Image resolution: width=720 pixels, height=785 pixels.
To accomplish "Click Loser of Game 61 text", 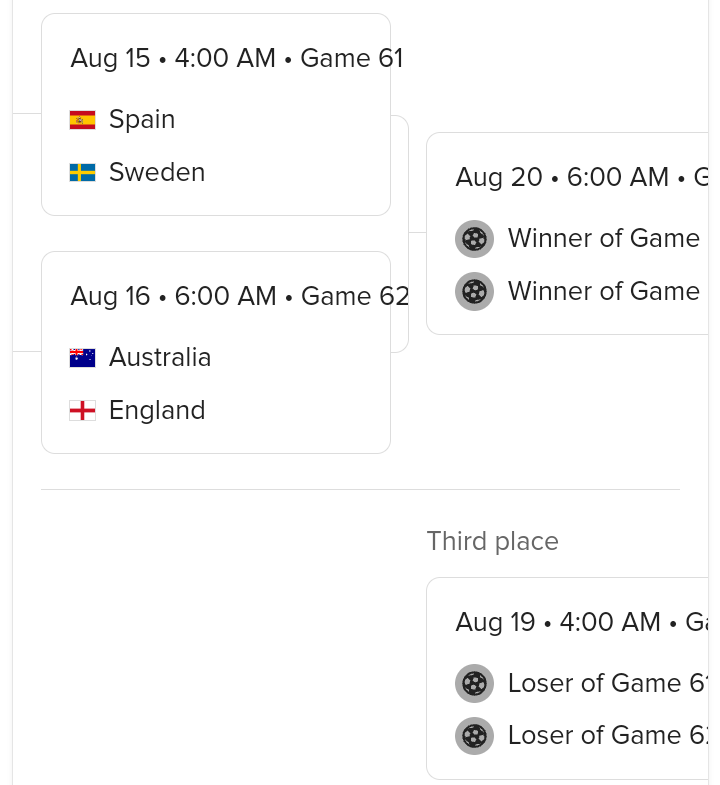I will [x=608, y=683].
